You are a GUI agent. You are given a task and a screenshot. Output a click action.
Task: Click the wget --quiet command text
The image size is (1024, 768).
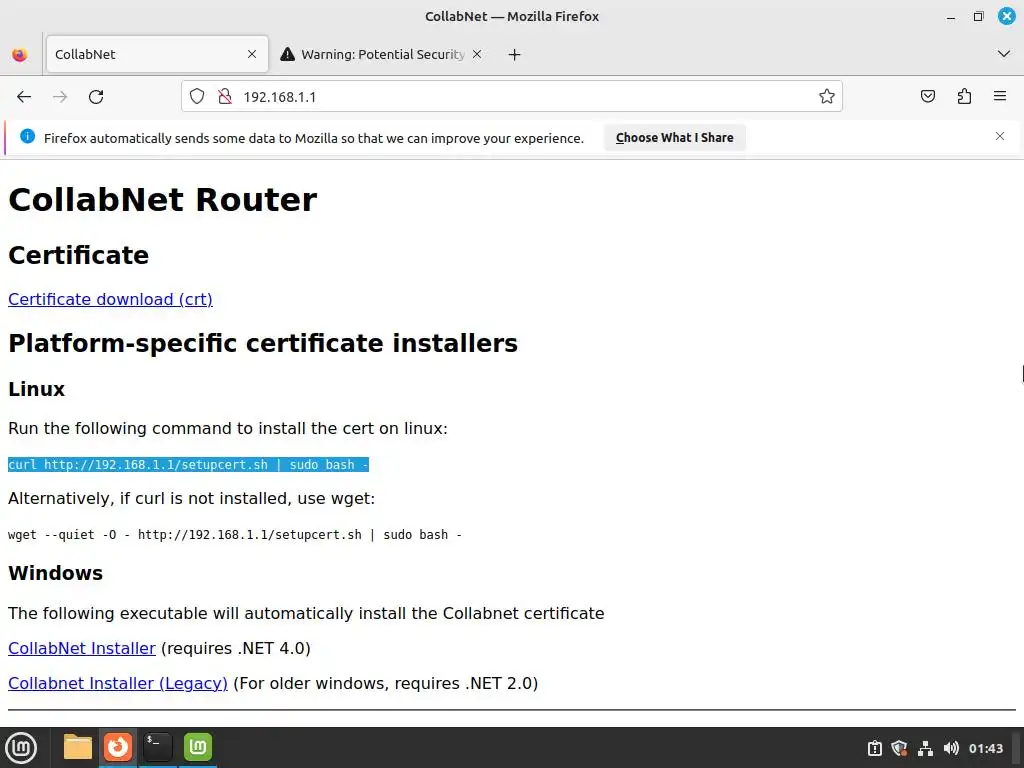[x=234, y=534]
